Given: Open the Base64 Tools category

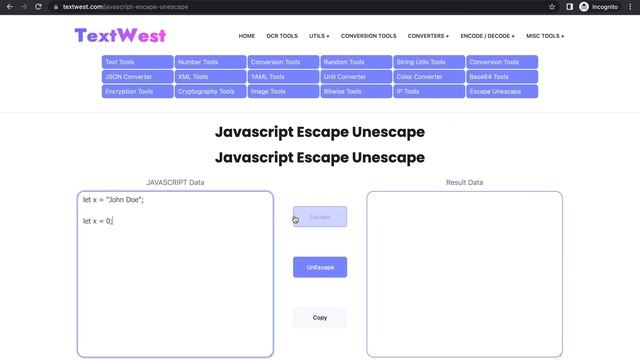Looking at the screenshot, I should click(502, 77).
